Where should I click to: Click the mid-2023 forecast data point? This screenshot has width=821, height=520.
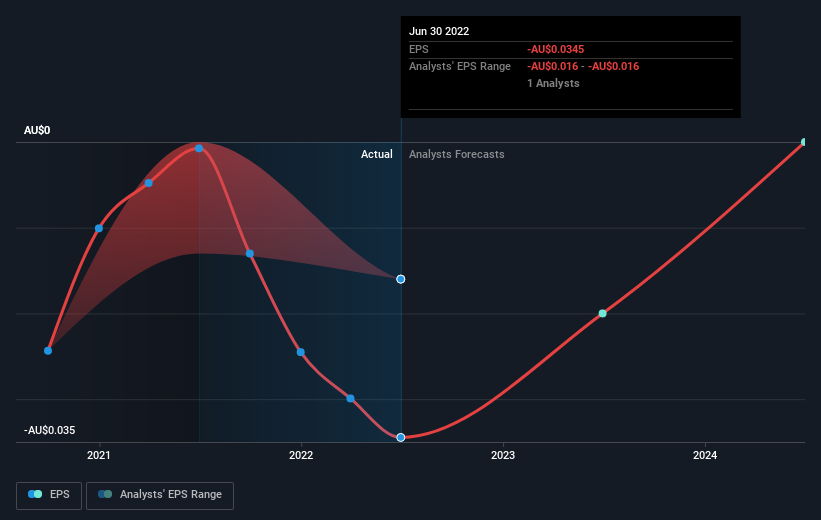603,314
